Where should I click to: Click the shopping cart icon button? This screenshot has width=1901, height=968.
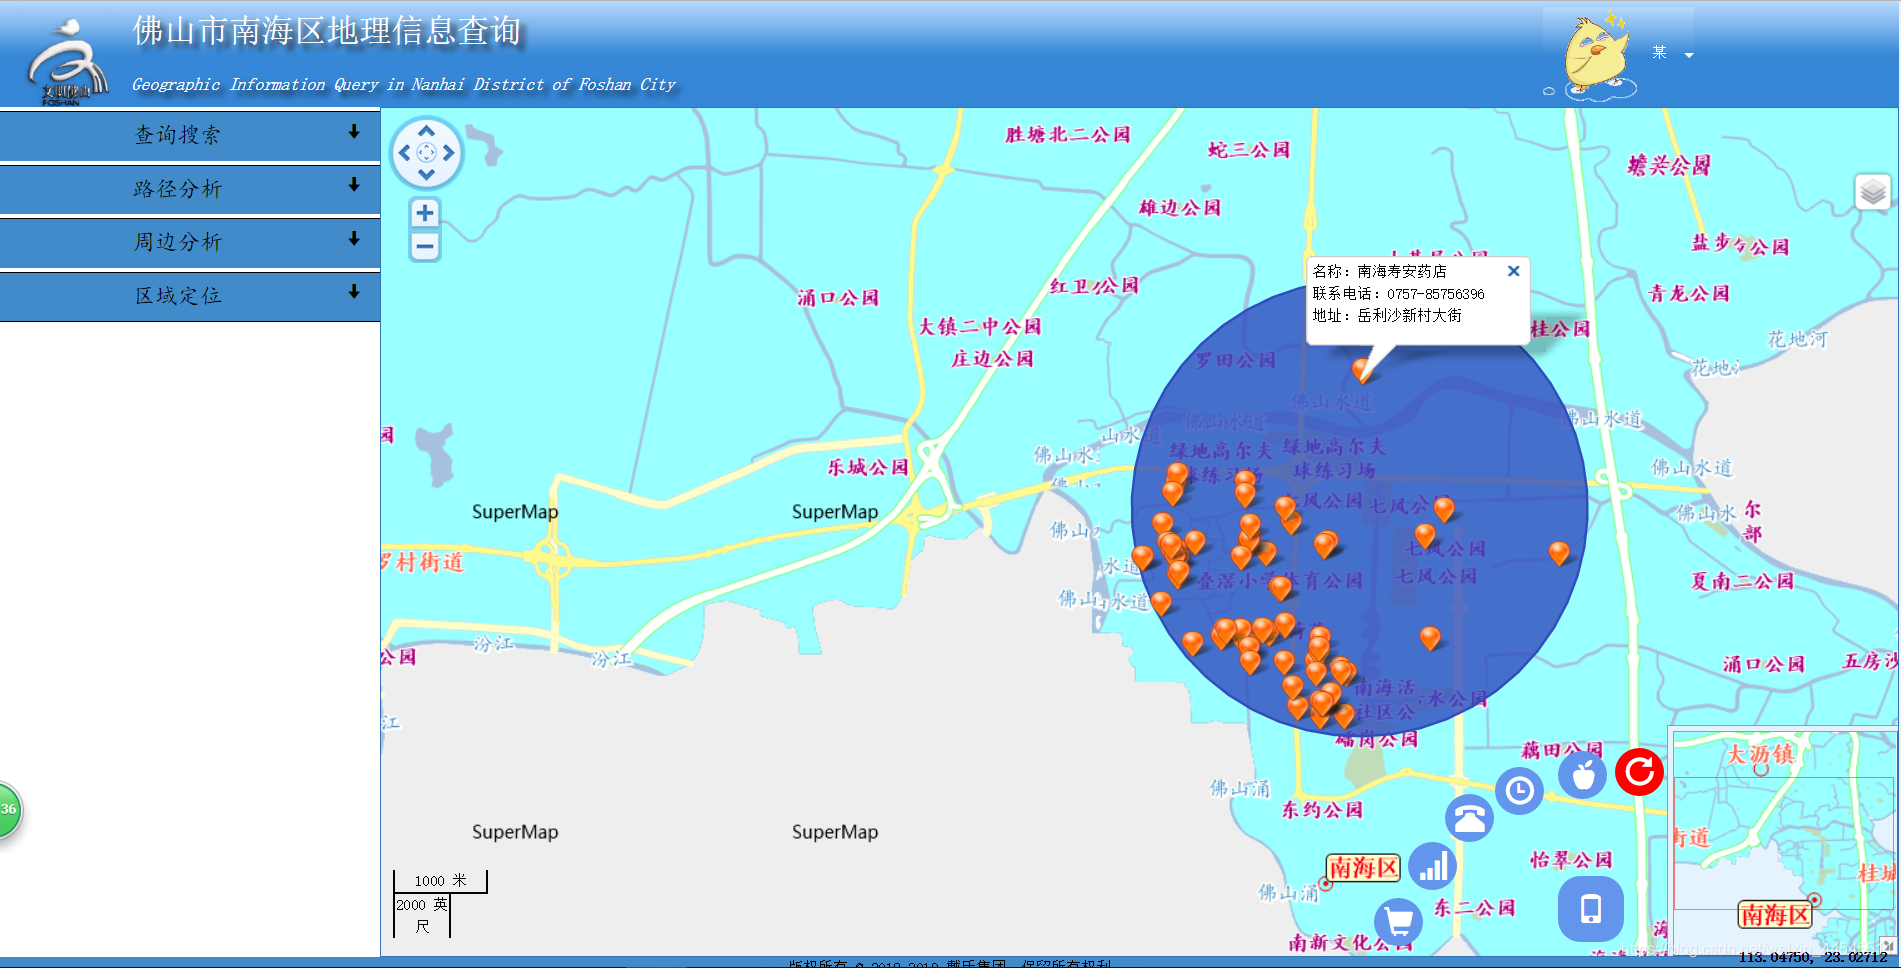coord(1399,920)
